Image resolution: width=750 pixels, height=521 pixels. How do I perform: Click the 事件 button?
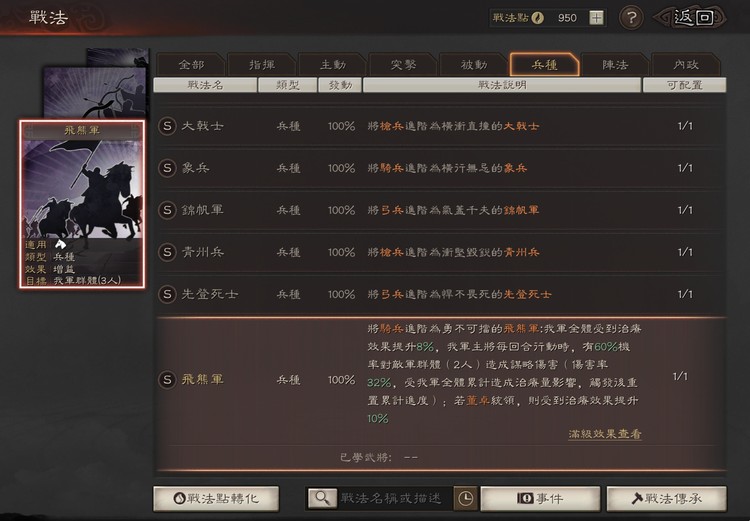540,499
